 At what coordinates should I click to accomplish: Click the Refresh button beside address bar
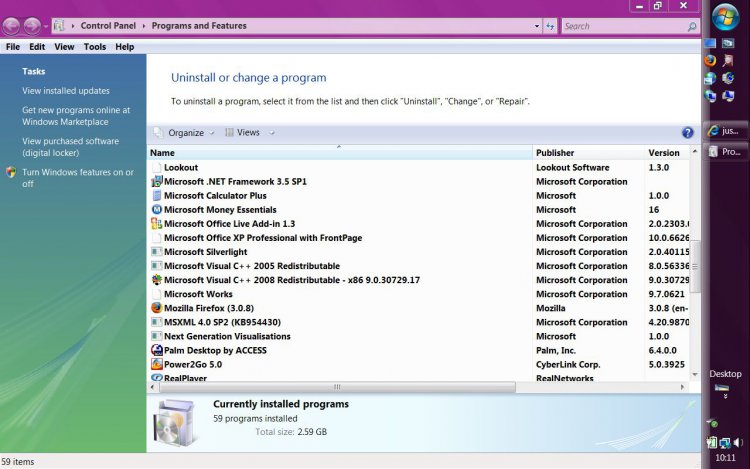(x=550, y=26)
